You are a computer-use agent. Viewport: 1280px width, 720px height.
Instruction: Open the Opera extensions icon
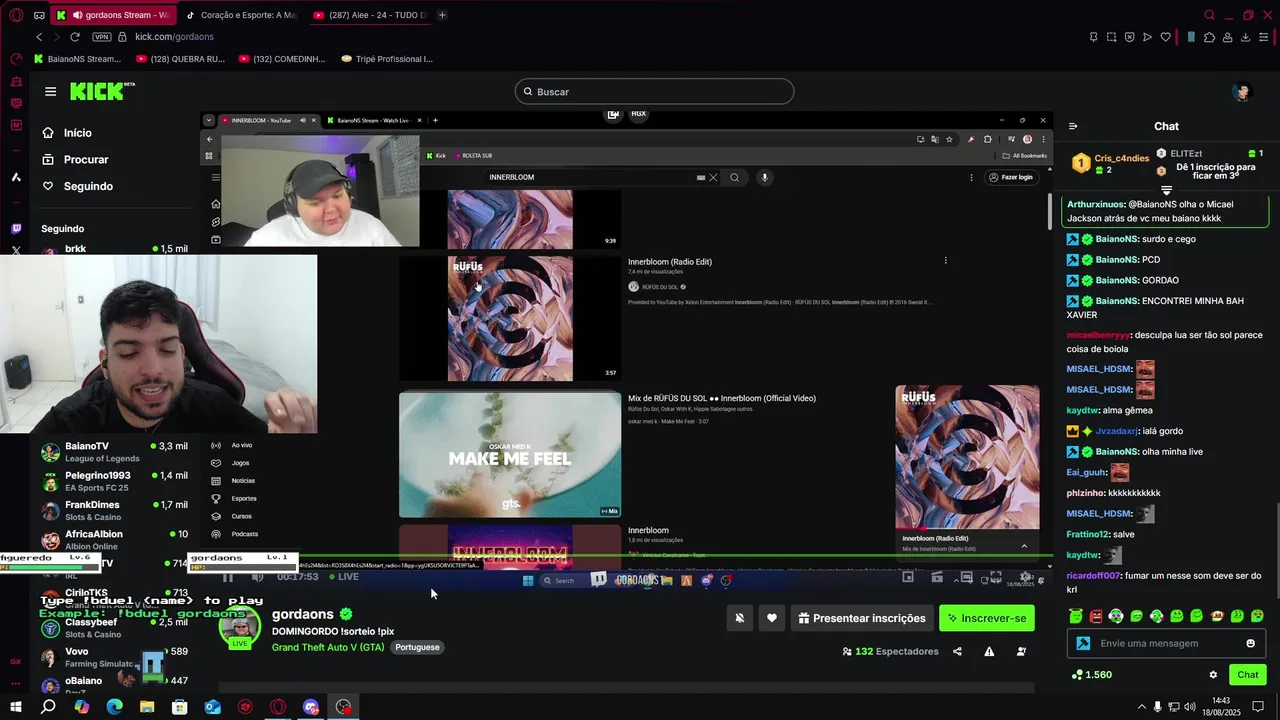click(x=1209, y=37)
